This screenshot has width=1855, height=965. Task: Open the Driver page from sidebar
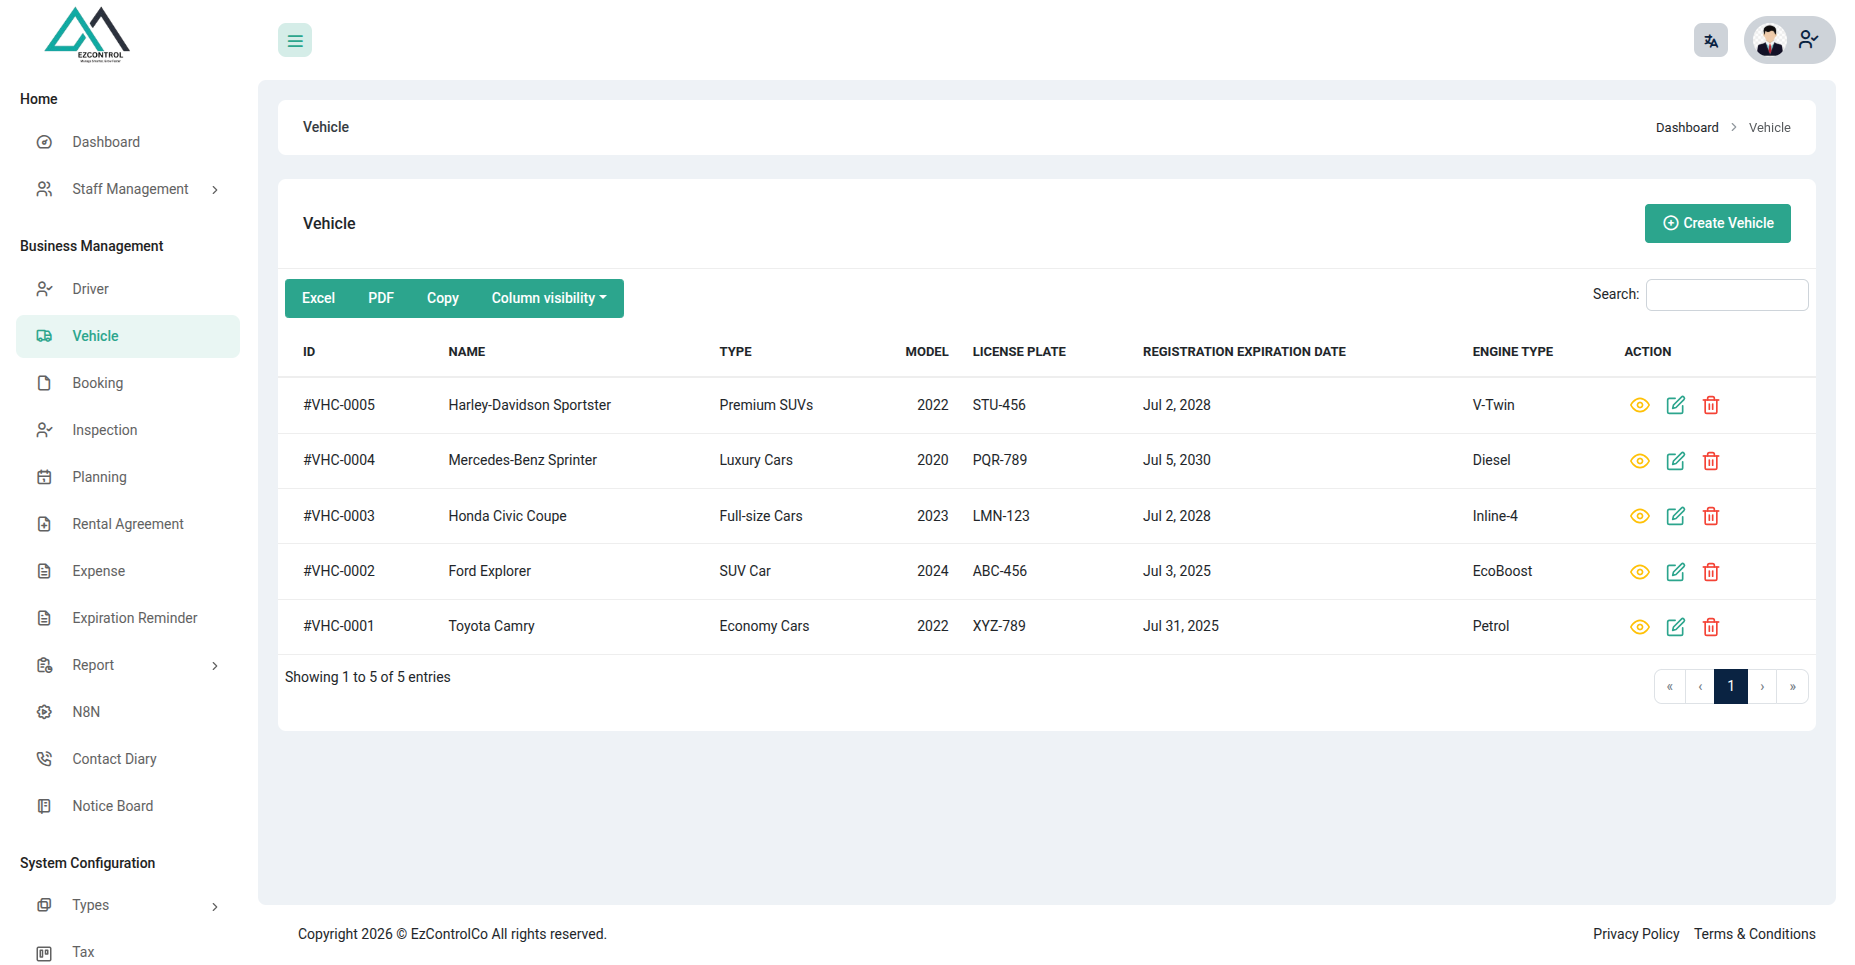coord(128,289)
